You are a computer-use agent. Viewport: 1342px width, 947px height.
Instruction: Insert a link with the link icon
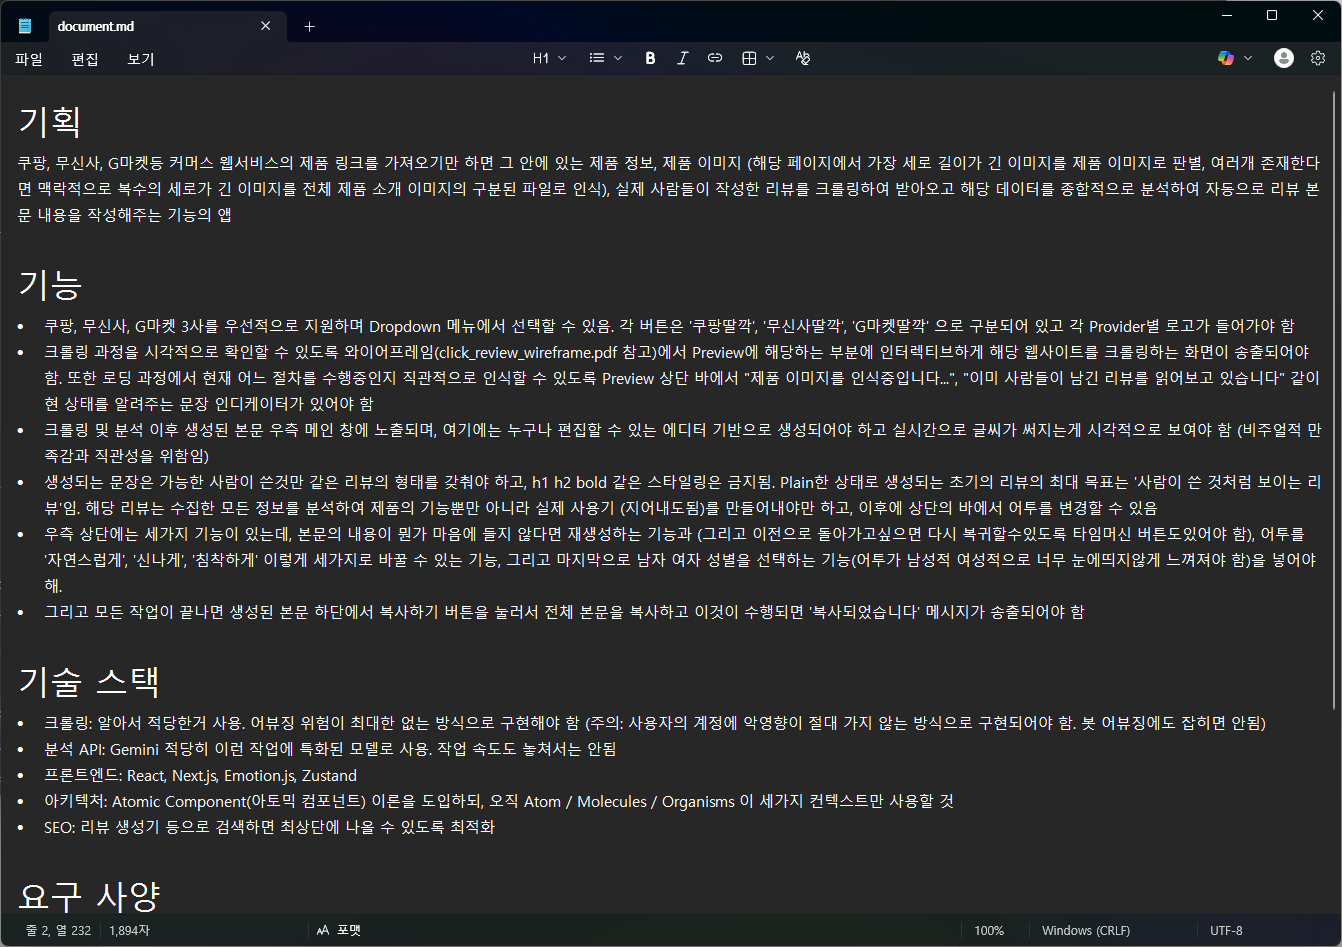(714, 58)
